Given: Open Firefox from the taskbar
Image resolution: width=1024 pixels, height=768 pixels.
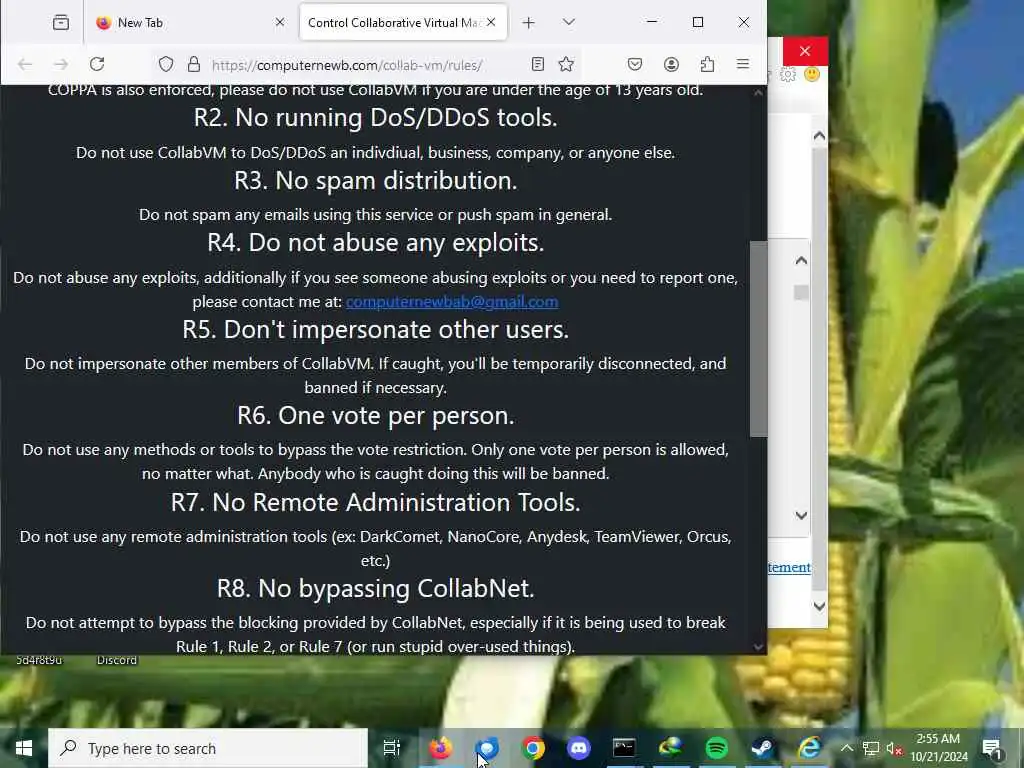Looking at the screenshot, I should coord(441,748).
